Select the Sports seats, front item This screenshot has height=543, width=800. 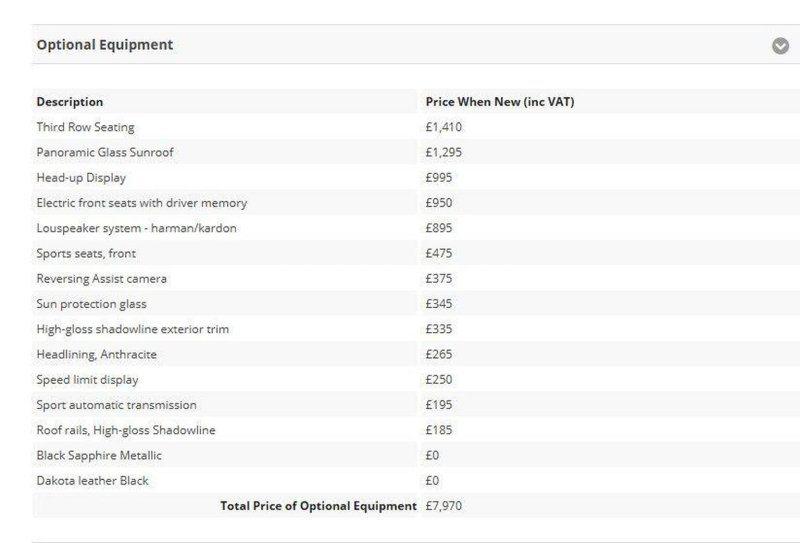point(86,253)
